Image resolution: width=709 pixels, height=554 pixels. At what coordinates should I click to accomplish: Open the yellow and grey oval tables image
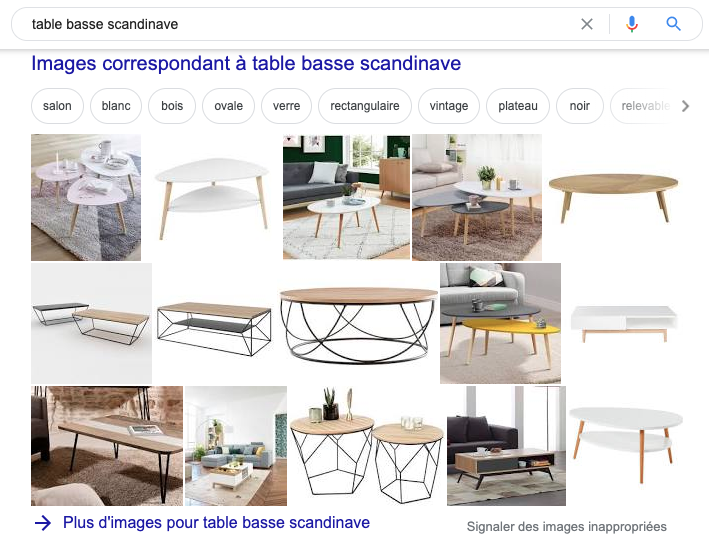[x=500, y=323]
